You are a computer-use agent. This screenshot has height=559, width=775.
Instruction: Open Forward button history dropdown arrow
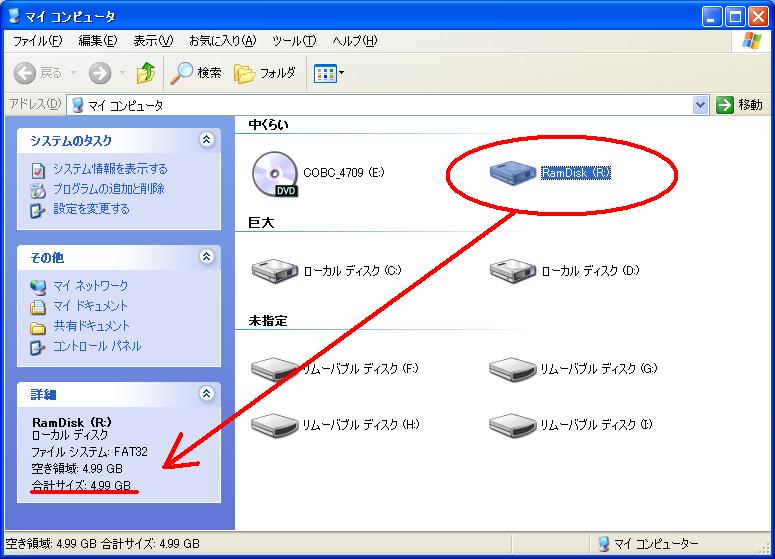pyautogui.click(x=122, y=73)
